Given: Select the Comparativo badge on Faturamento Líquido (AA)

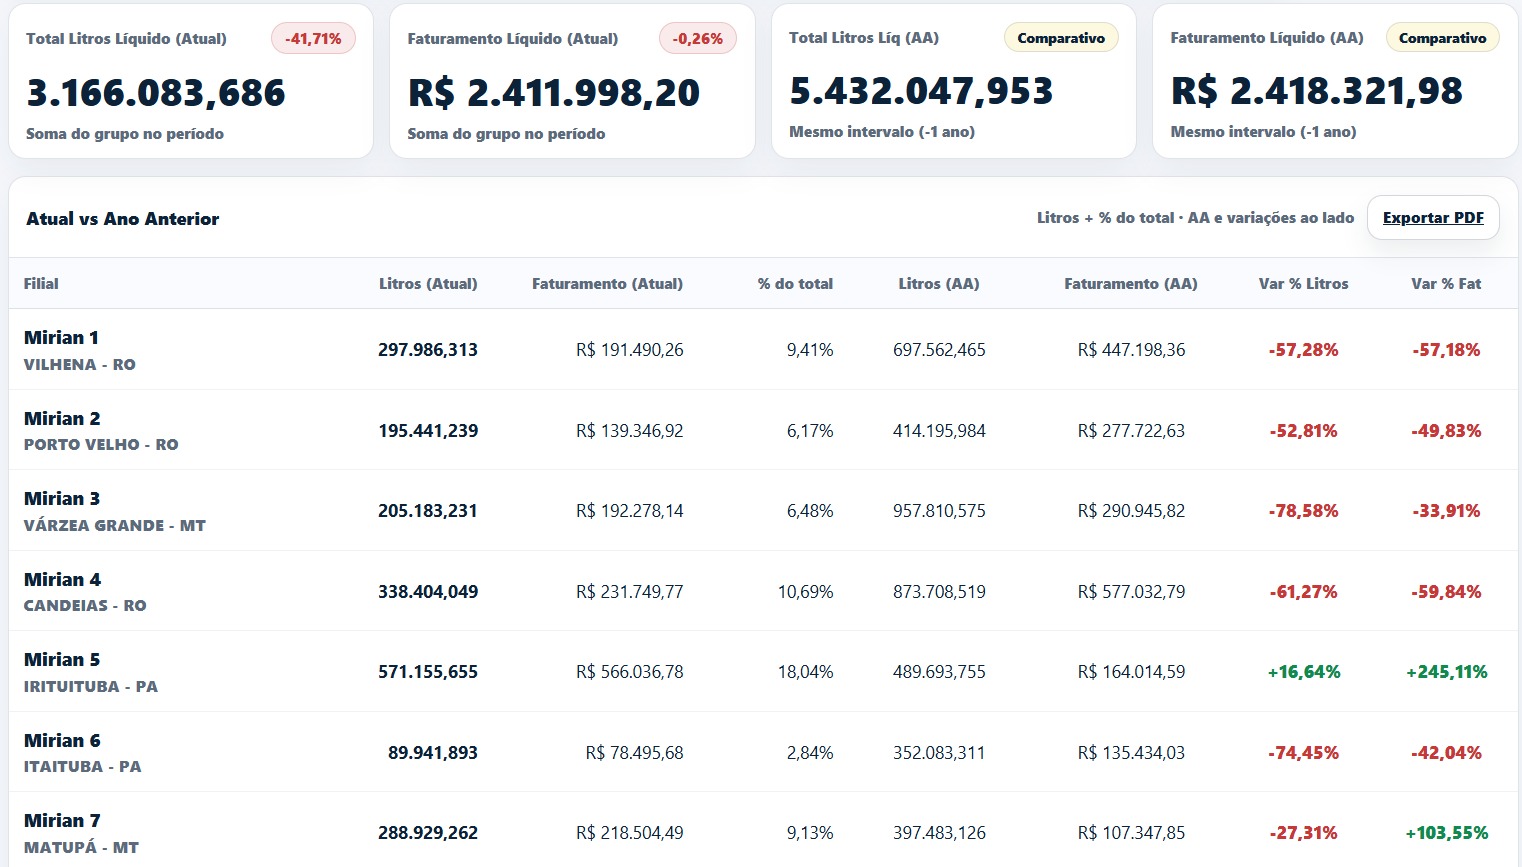Looking at the screenshot, I should (x=1442, y=37).
